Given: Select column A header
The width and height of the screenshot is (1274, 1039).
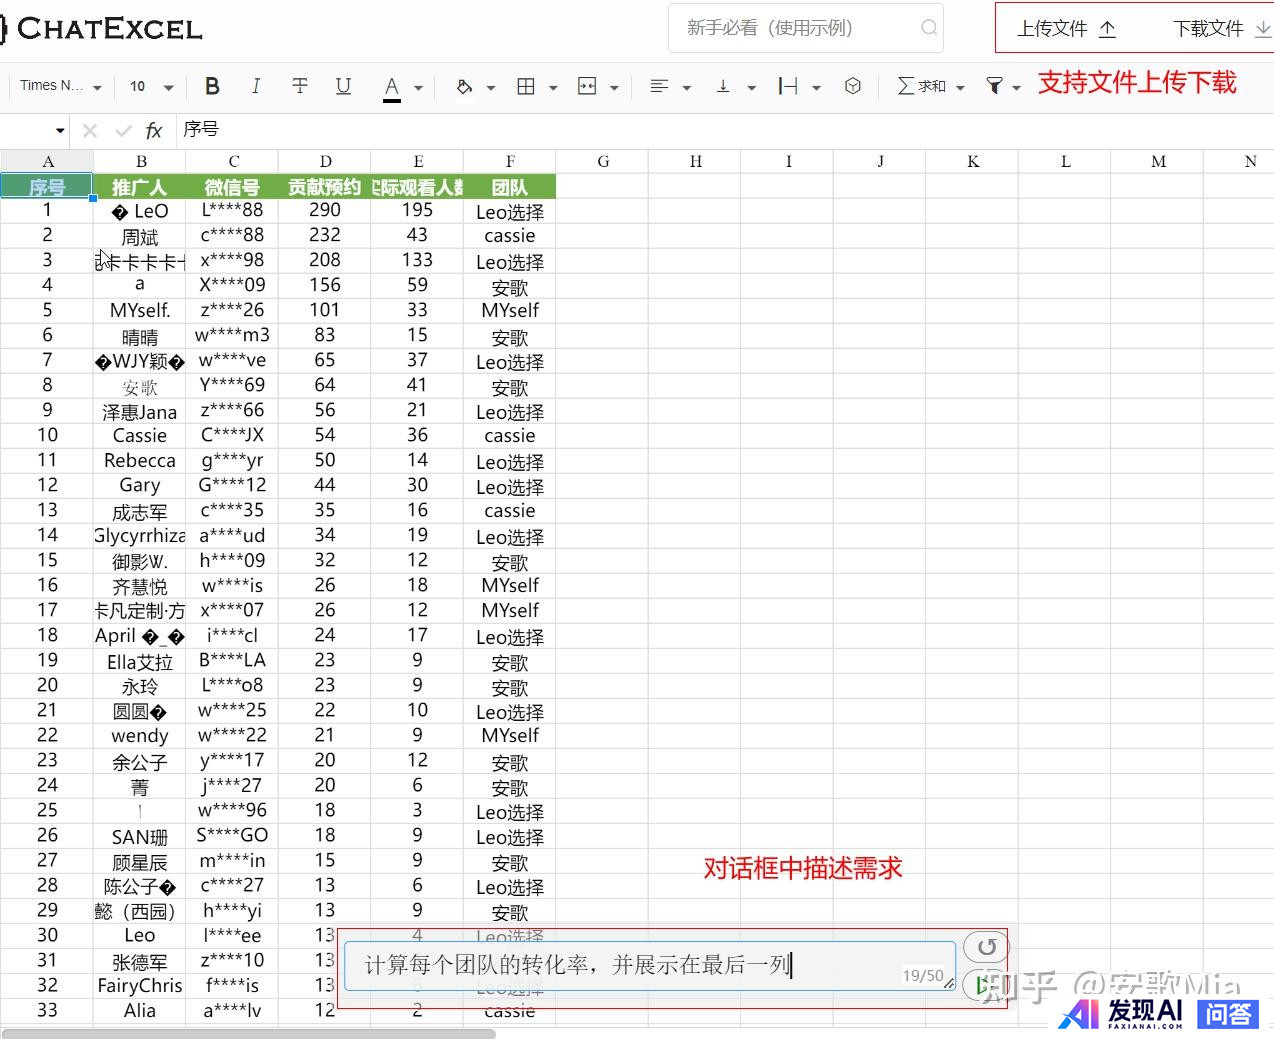Looking at the screenshot, I should (x=47, y=161).
